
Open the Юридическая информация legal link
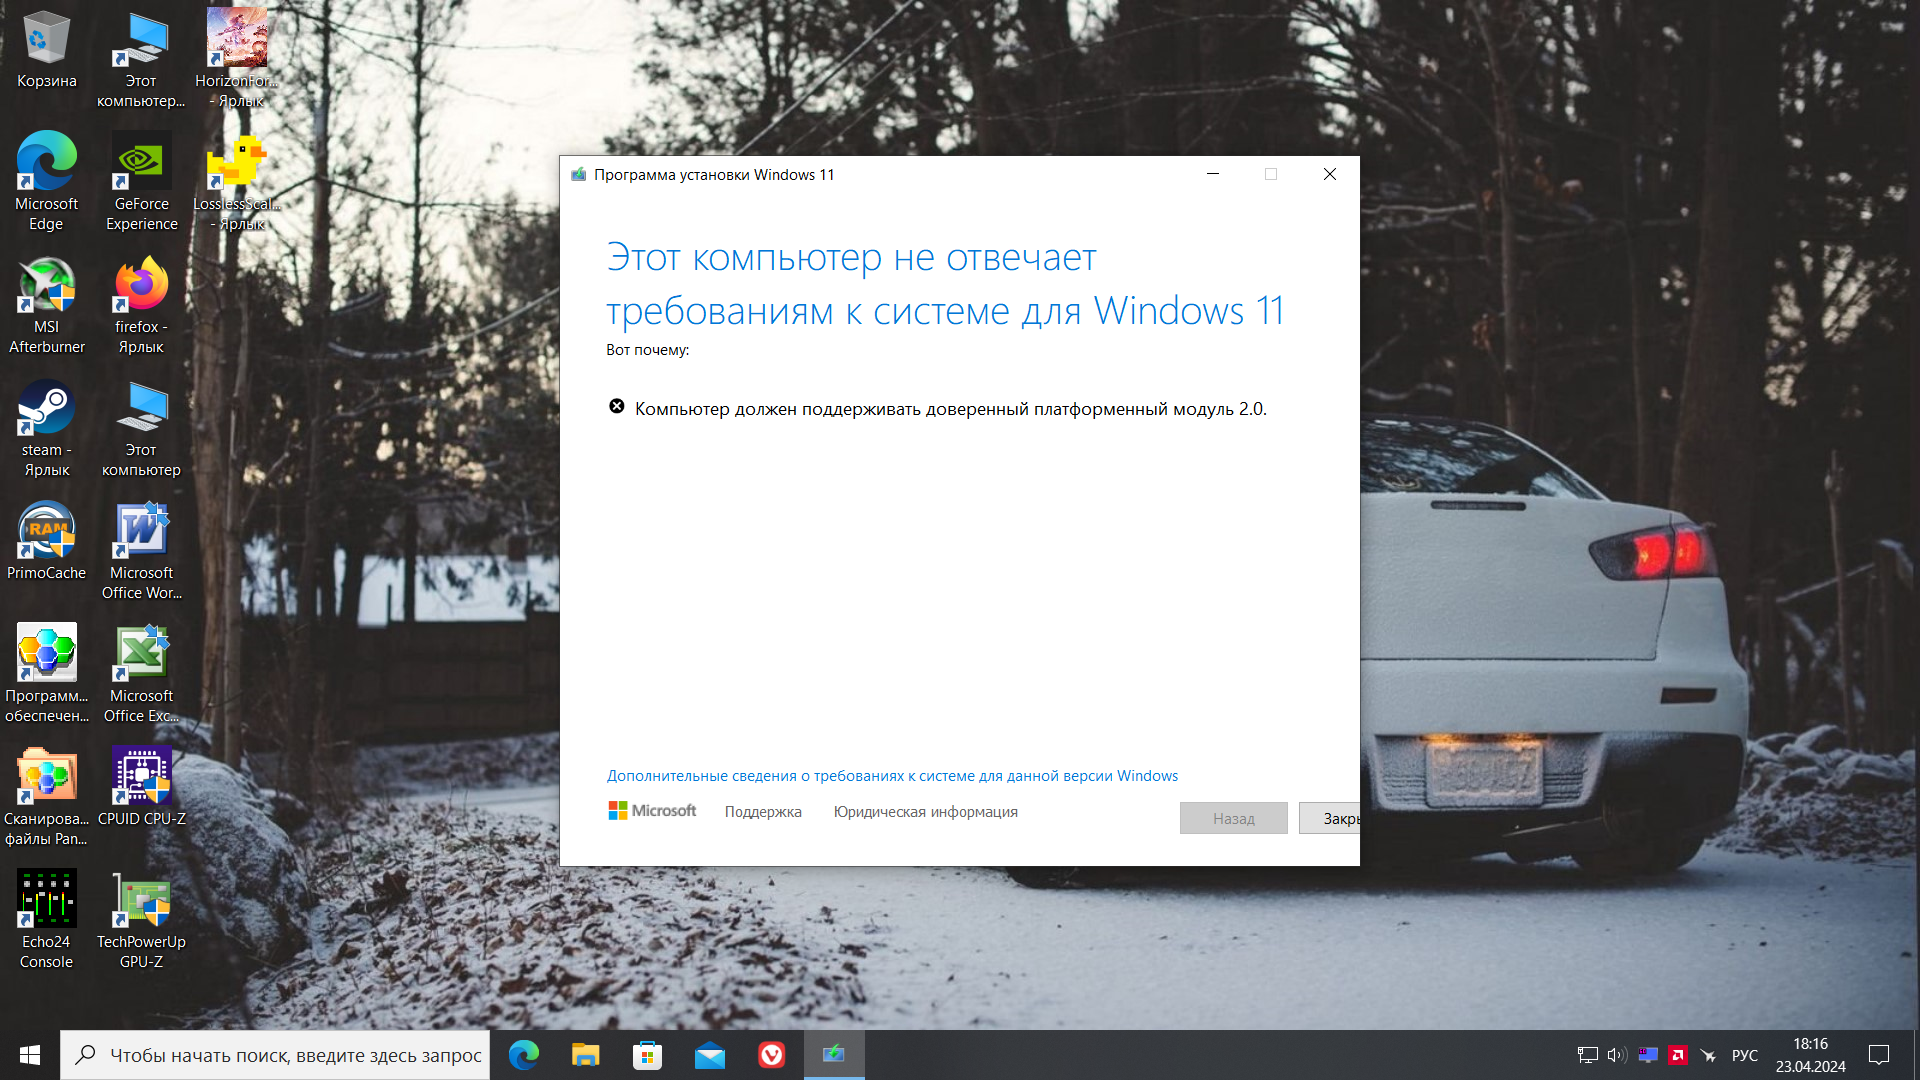coord(925,812)
